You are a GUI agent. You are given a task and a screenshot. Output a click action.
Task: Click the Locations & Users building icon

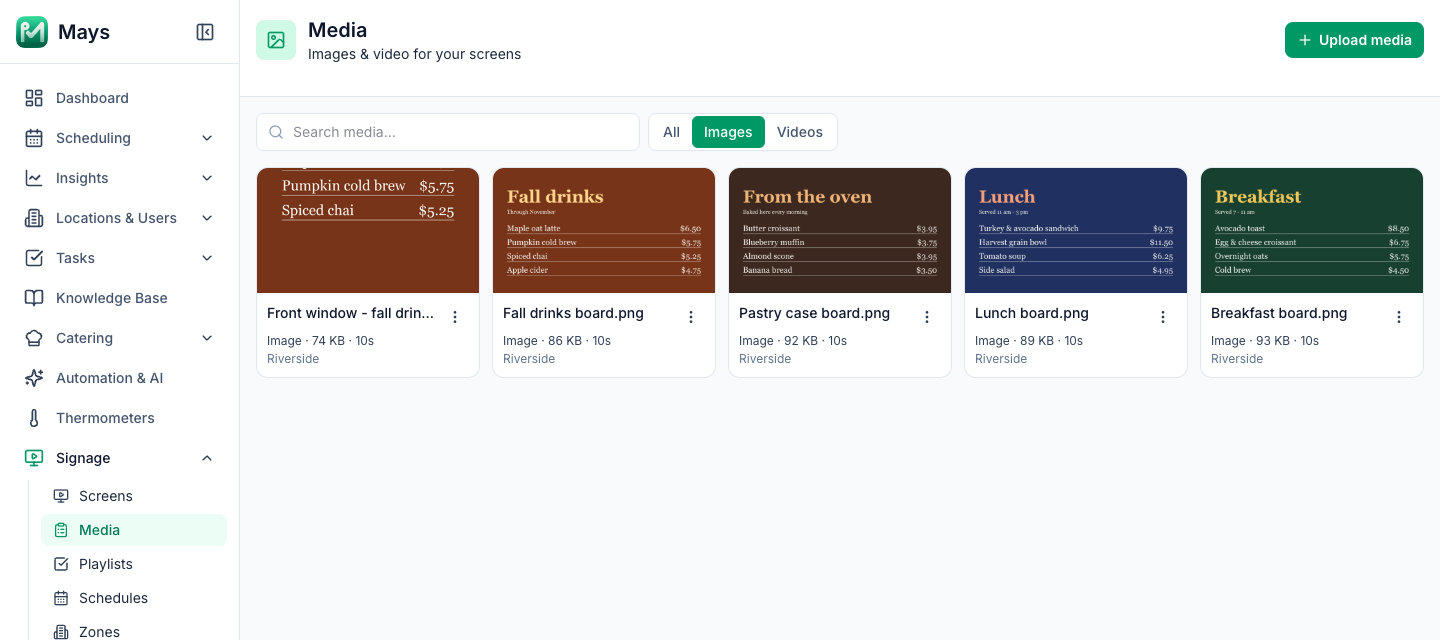tap(34, 218)
